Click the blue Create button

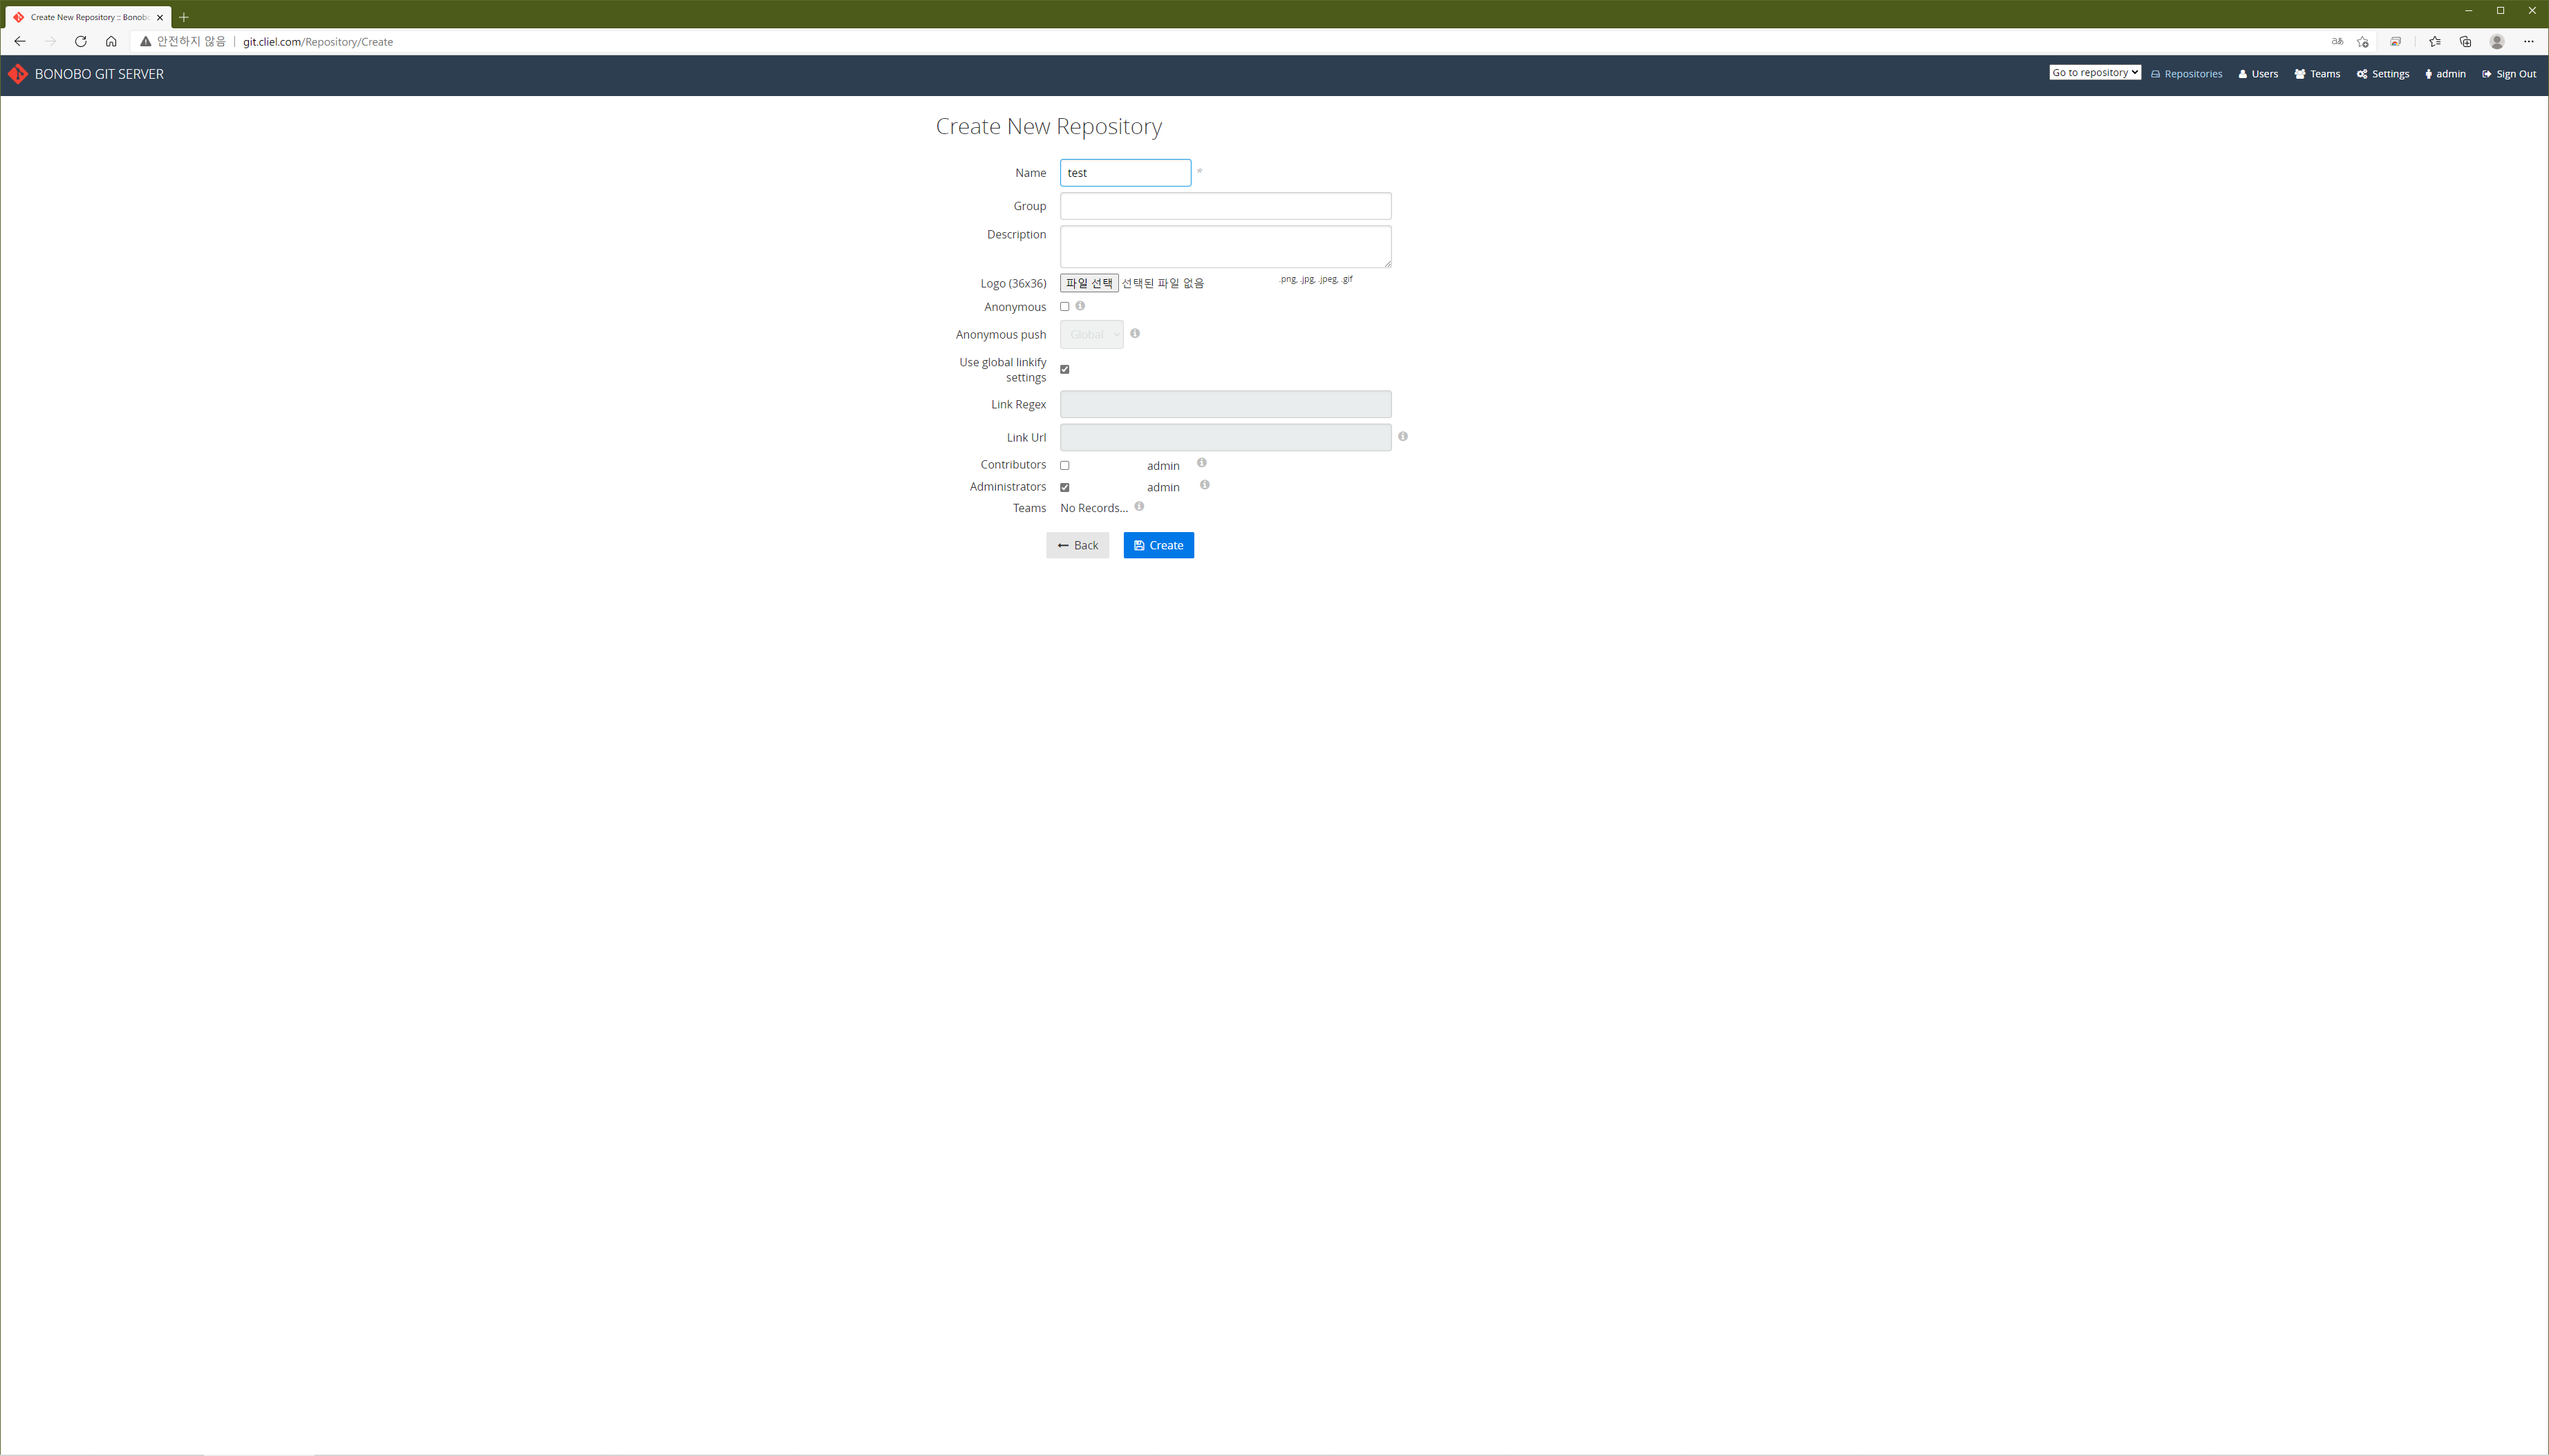tap(1158, 546)
